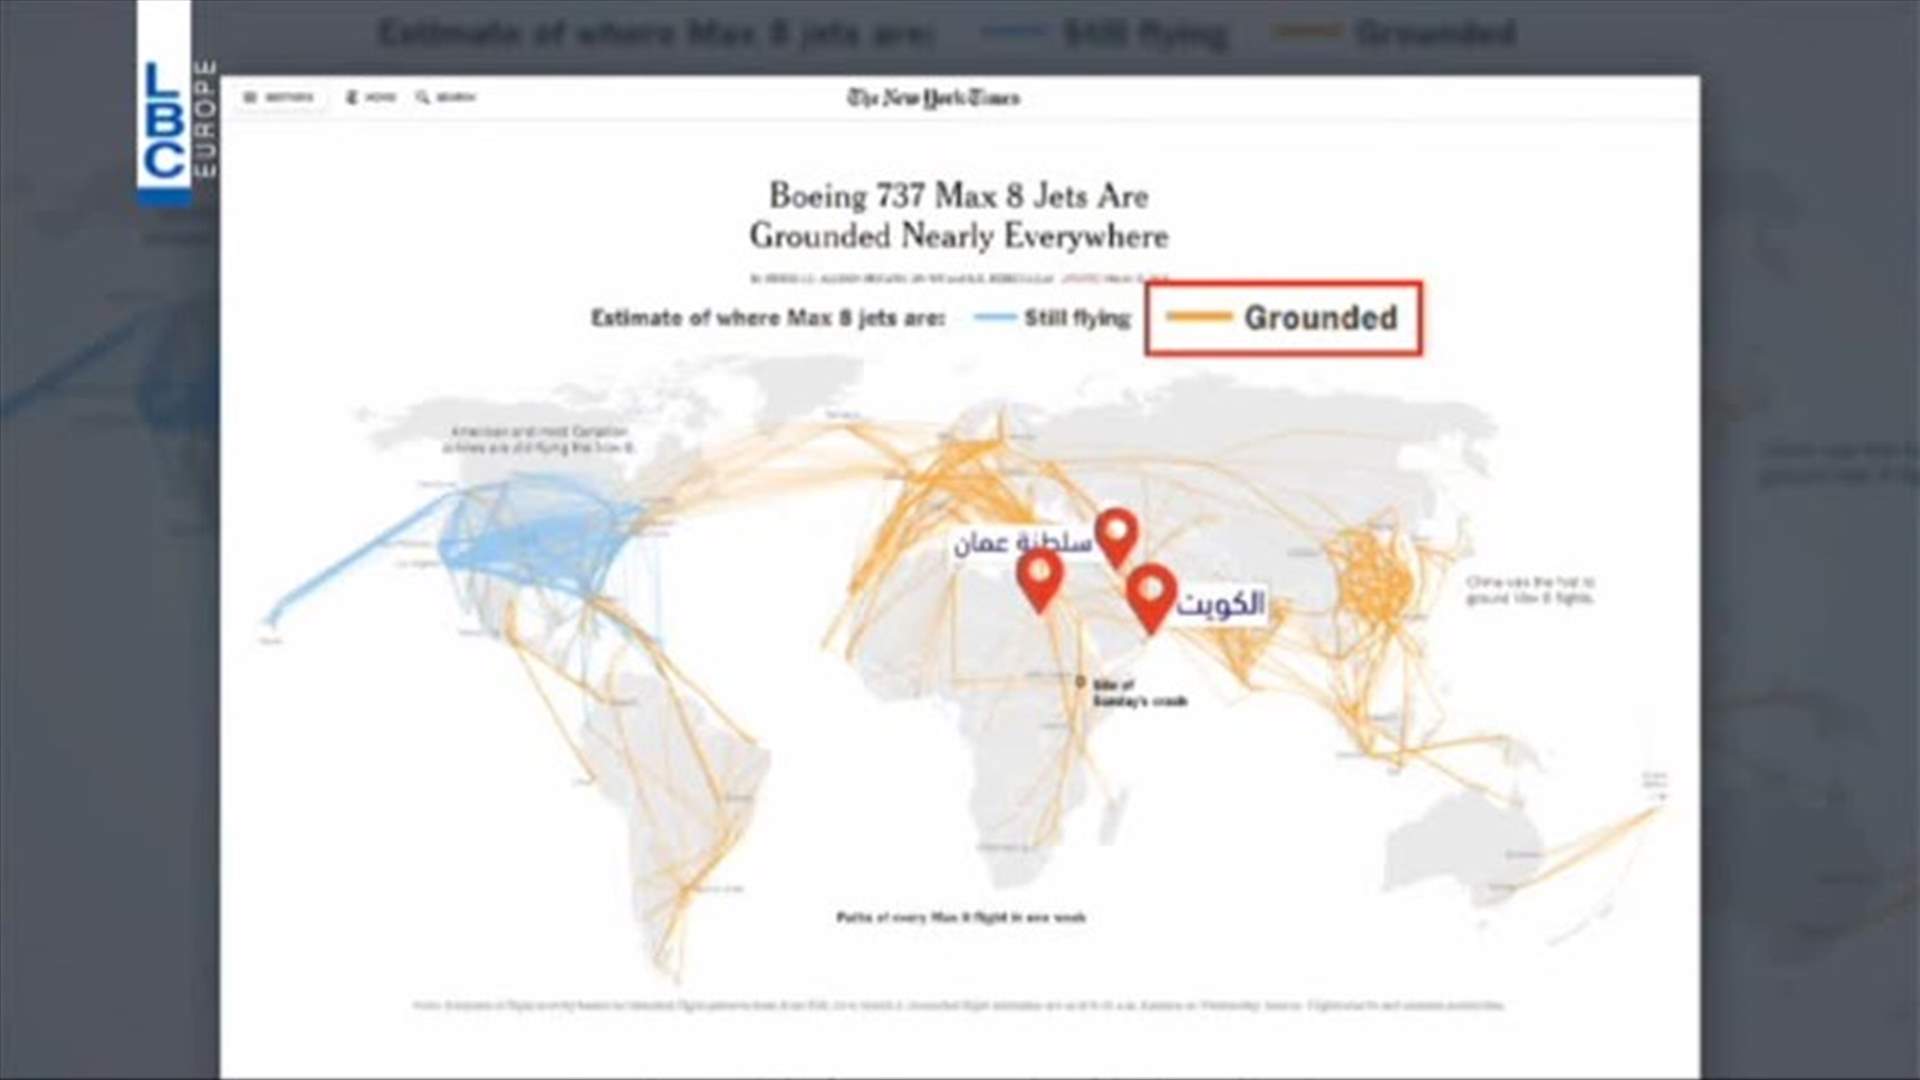
Task: Click the red pin below the سلطنة عمان label
Action: (1040, 580)
